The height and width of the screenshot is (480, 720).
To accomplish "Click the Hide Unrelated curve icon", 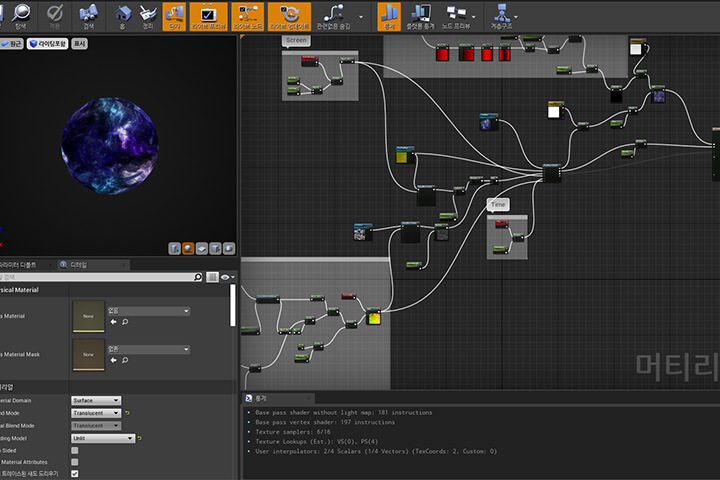I will tap(333, 16).
